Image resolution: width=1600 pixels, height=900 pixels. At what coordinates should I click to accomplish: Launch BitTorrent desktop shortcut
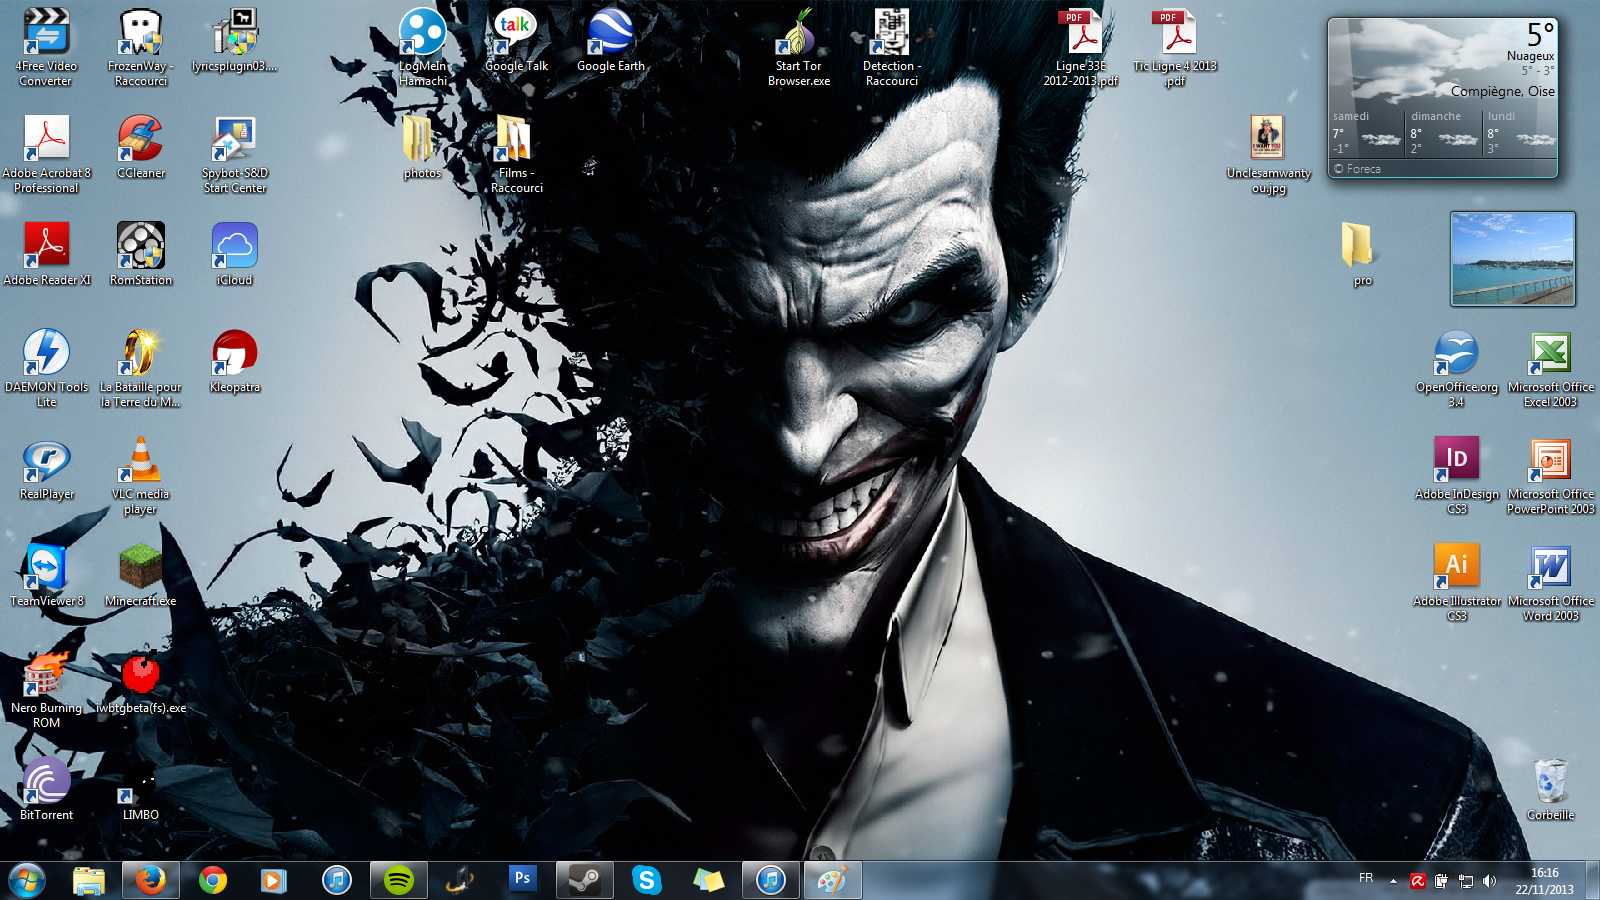[x=46, y=789]
